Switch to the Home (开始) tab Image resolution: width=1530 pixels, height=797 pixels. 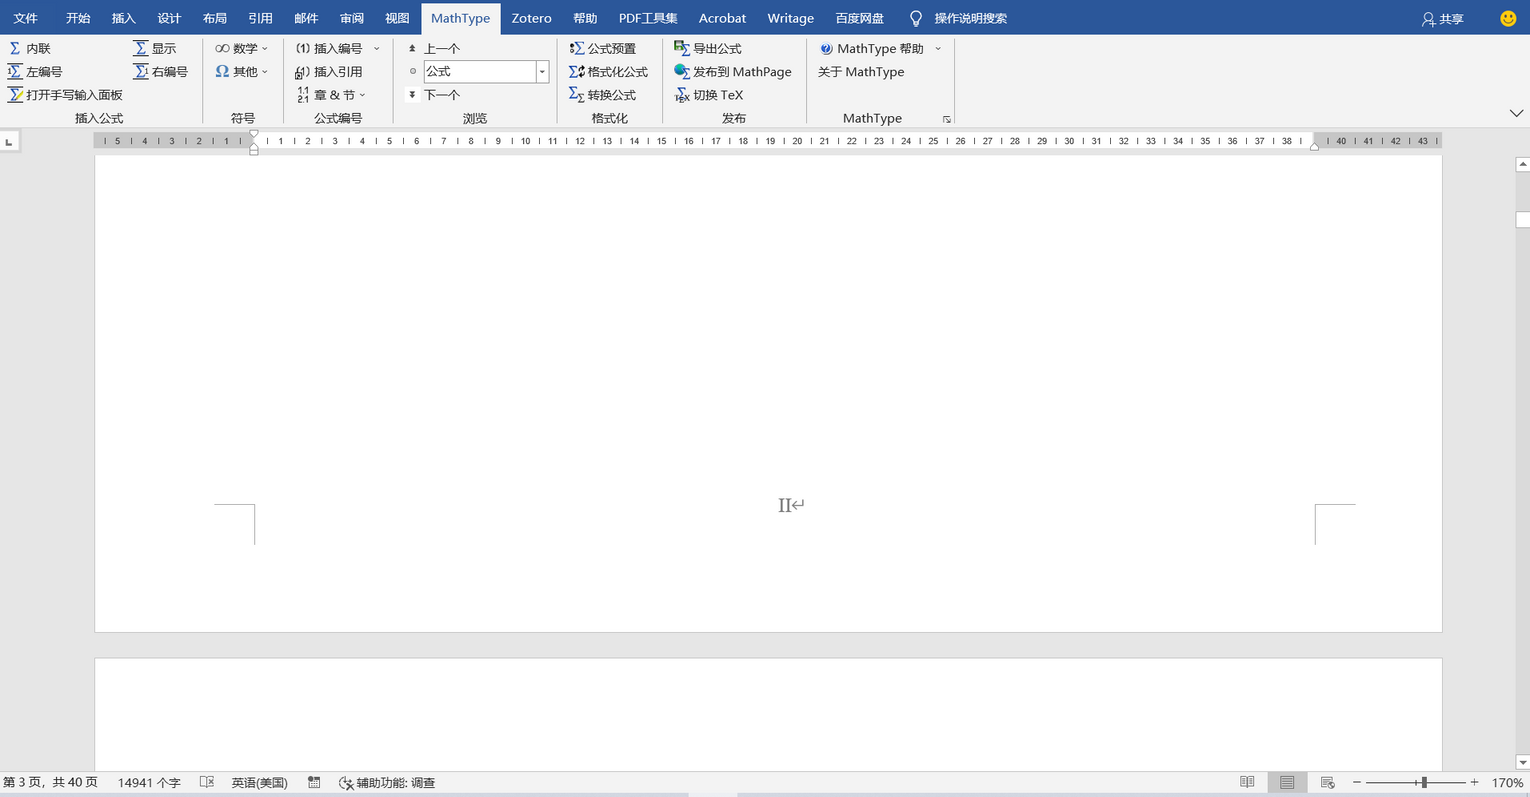click(x=78, y=18)
